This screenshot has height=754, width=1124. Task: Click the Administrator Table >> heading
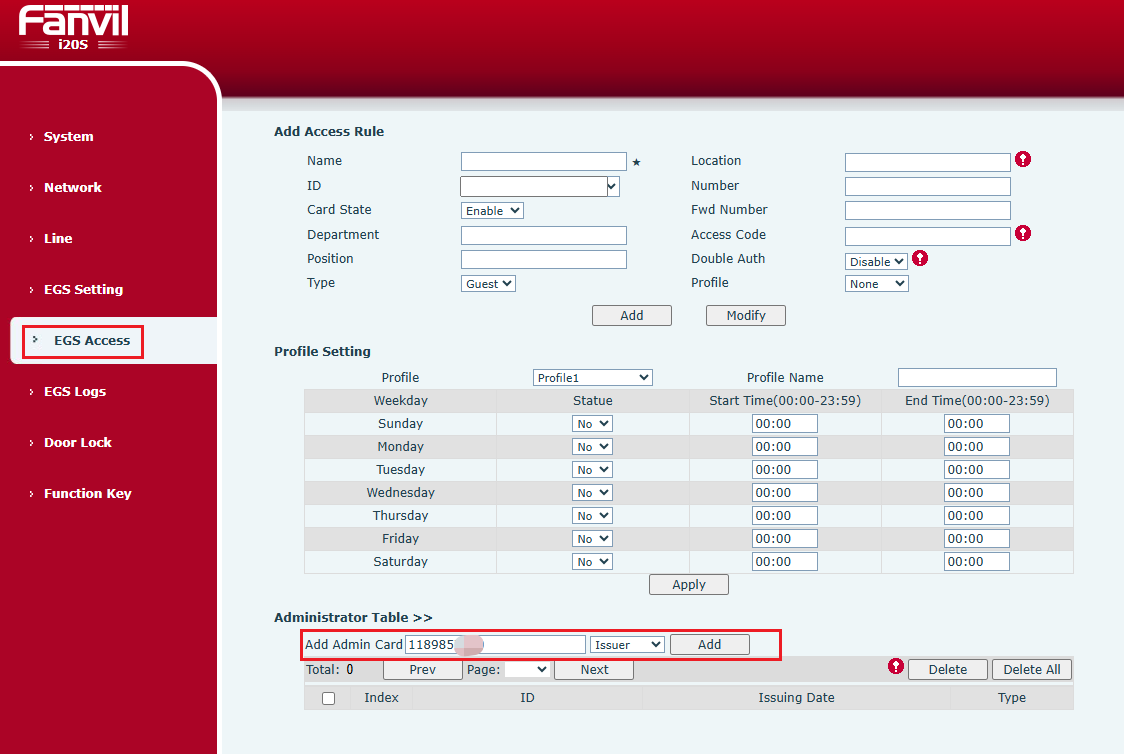coord(353,617)
